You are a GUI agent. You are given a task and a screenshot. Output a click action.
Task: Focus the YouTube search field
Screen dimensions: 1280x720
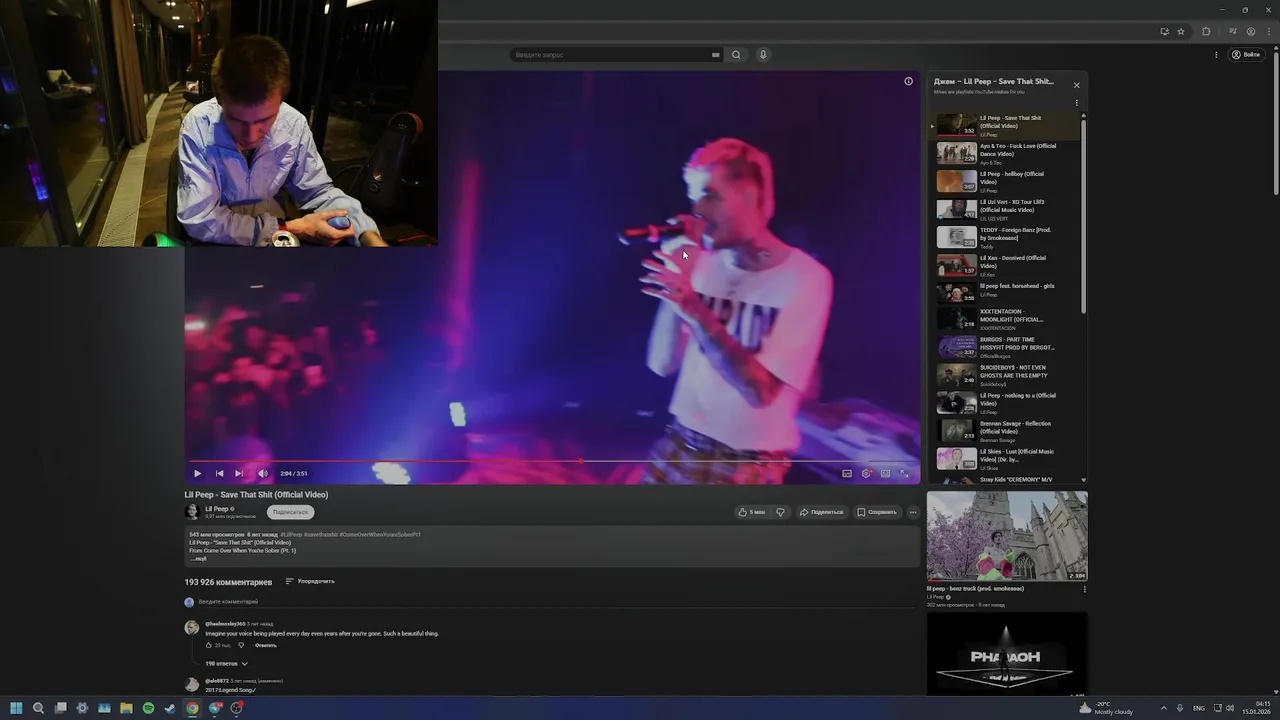[610, 55]
